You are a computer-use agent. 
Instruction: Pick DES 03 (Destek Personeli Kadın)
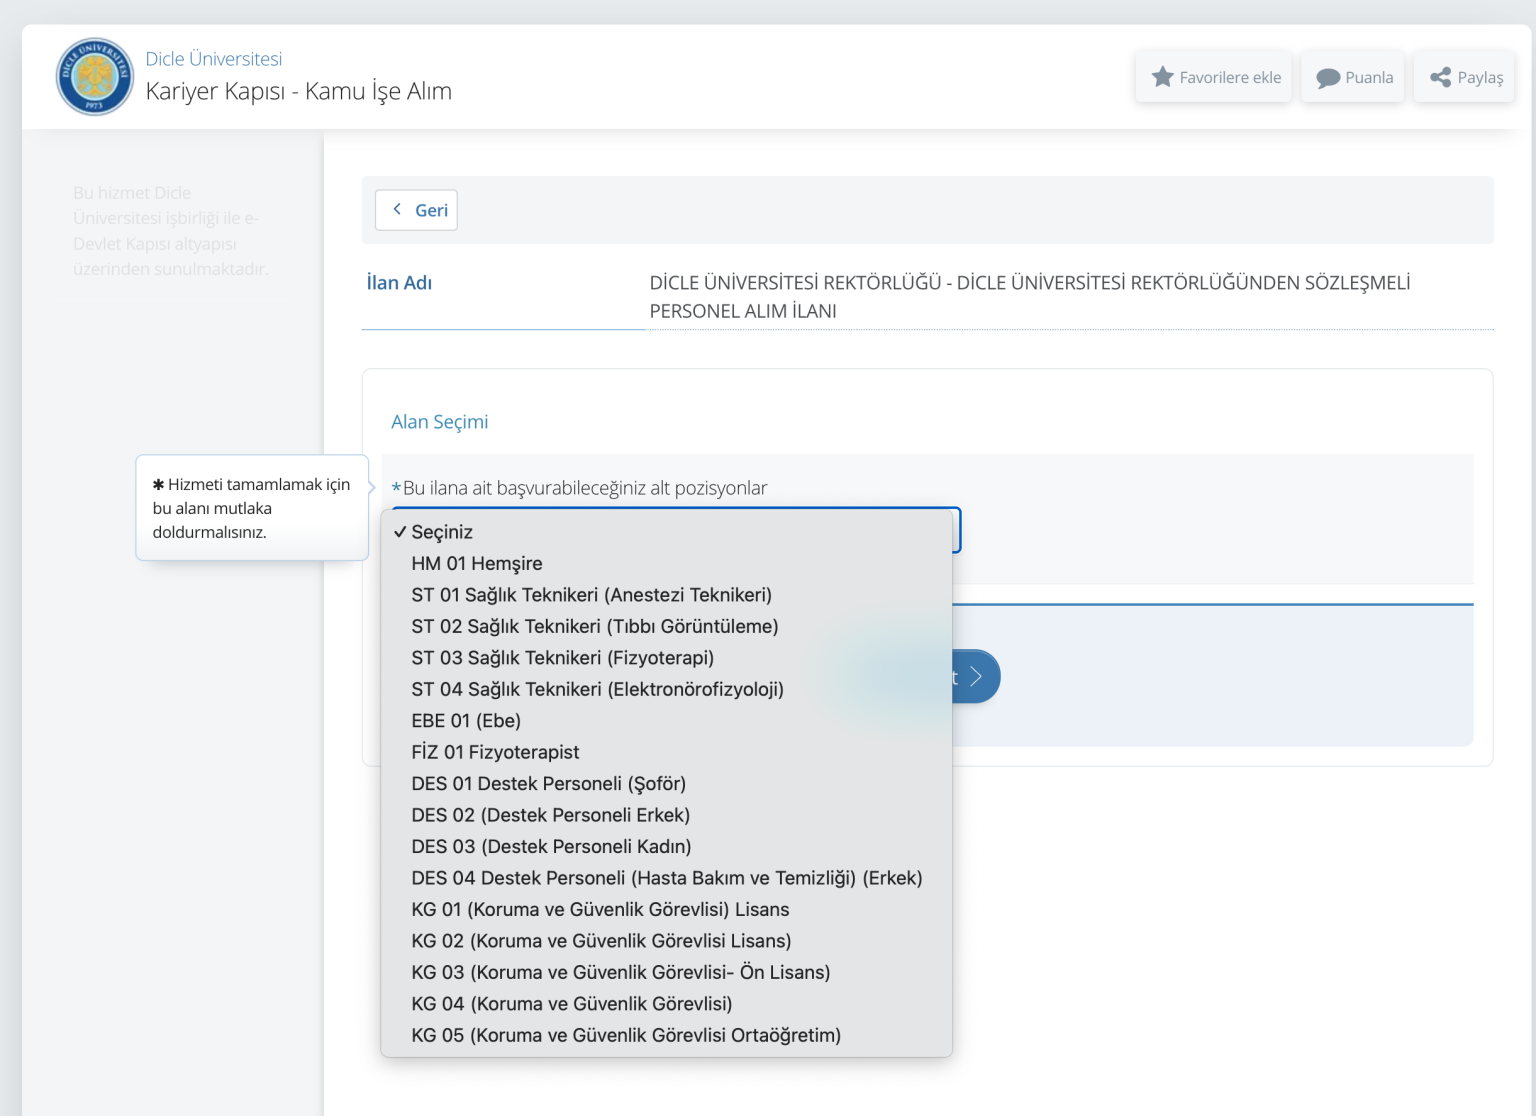[551, 847]
